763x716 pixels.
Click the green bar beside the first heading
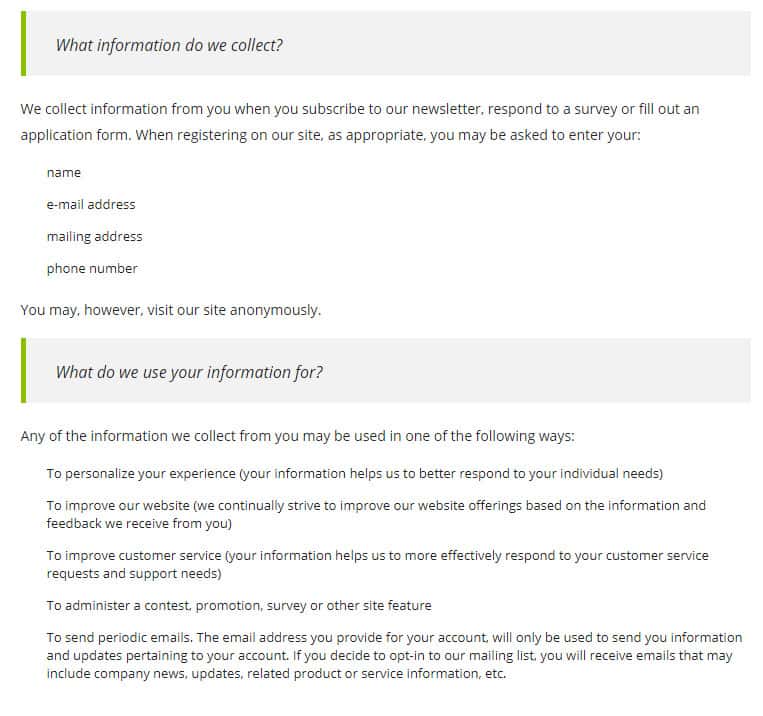point(23,44)
